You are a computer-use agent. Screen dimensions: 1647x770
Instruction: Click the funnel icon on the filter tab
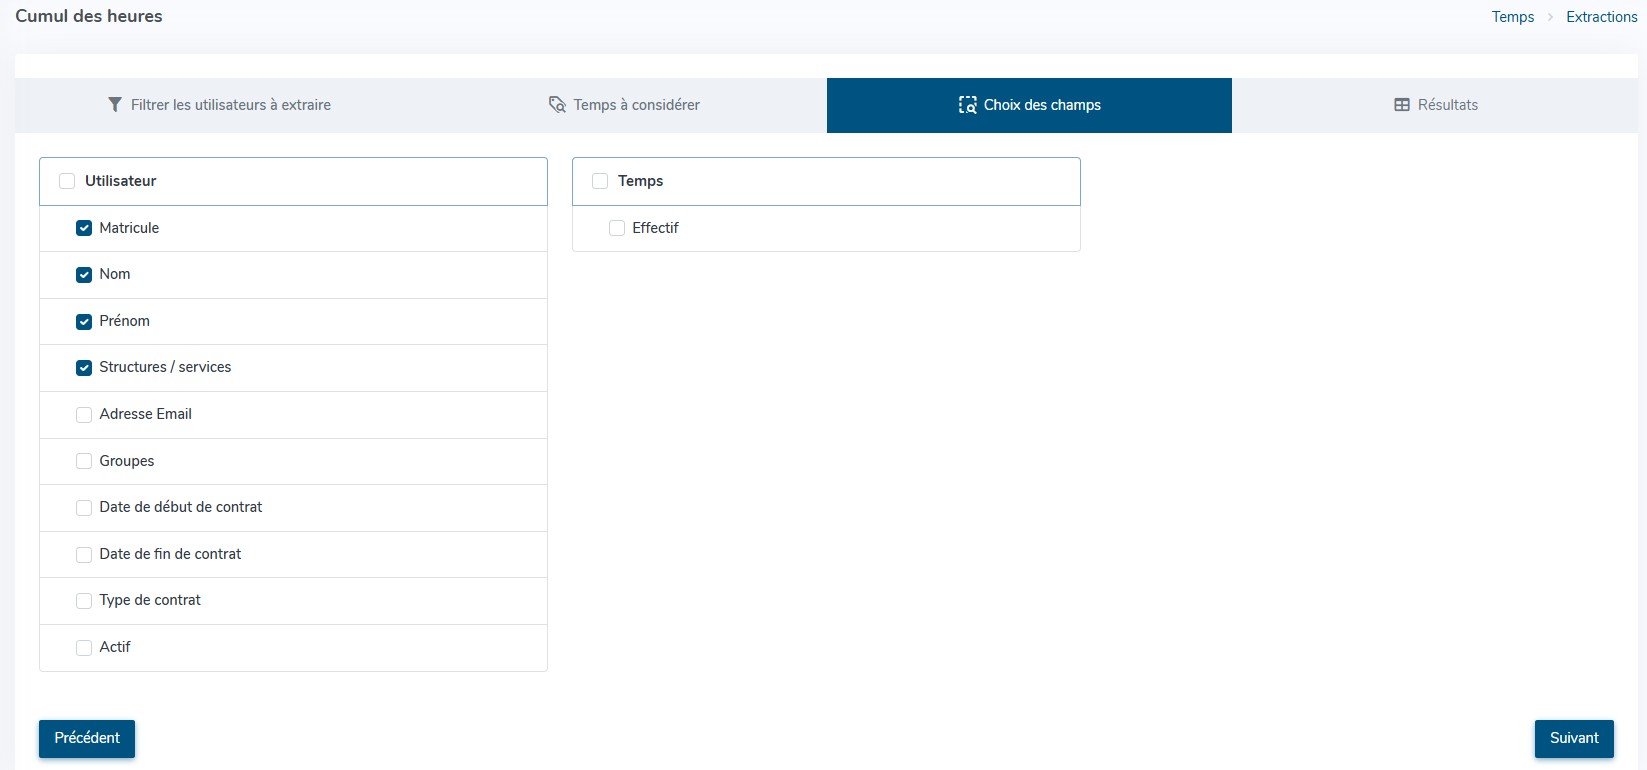(x=115, y=105)
